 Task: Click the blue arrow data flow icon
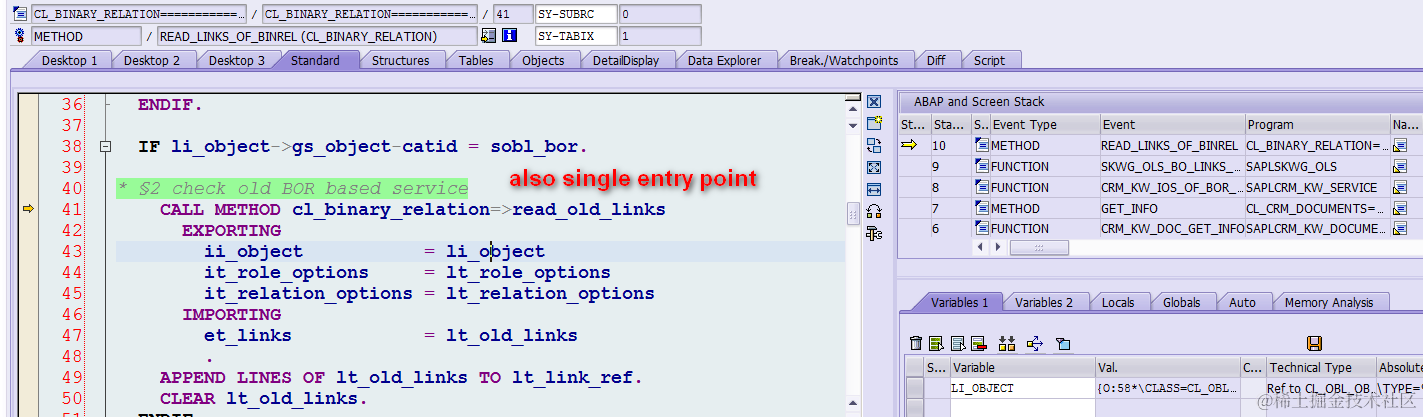[1035, 343]
